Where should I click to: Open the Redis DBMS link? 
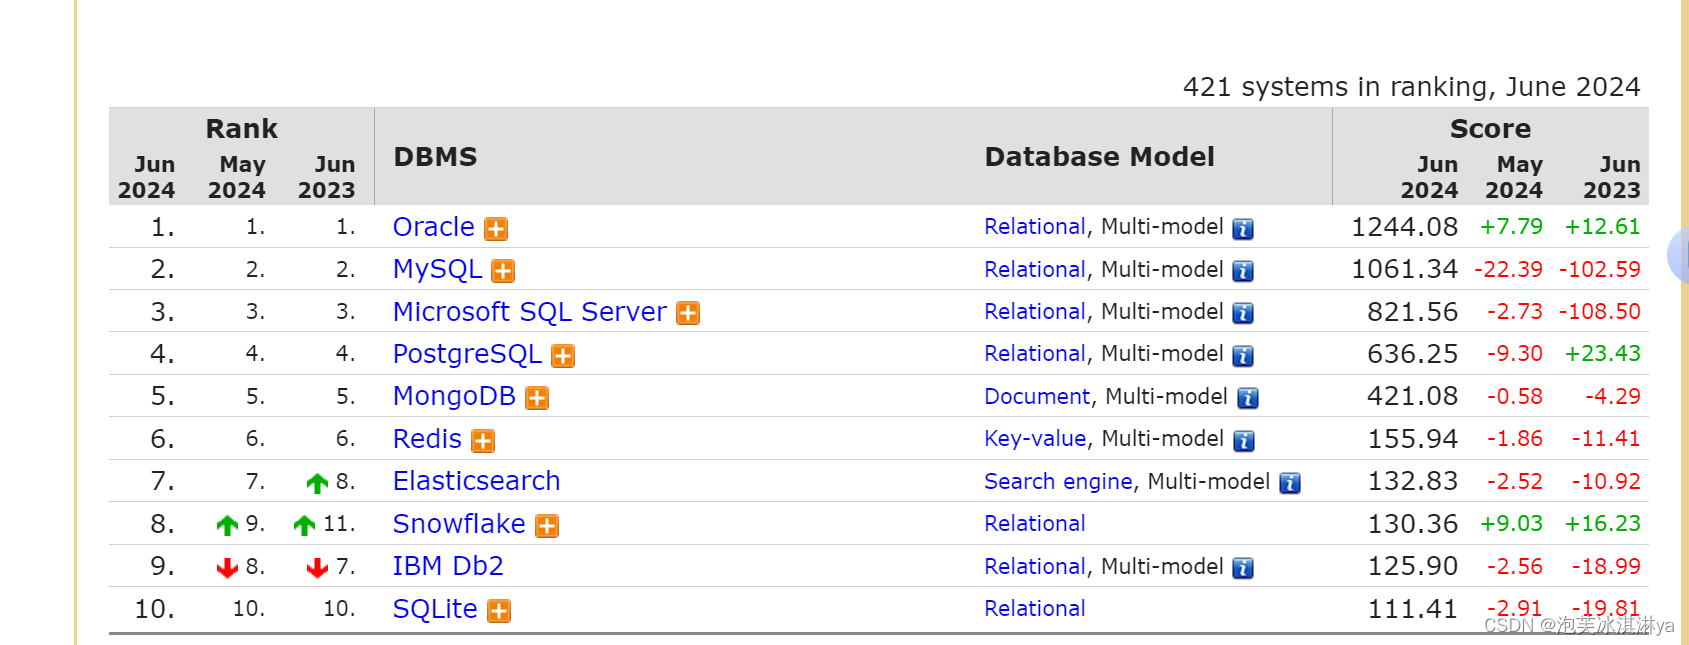(x=427, y=439)
